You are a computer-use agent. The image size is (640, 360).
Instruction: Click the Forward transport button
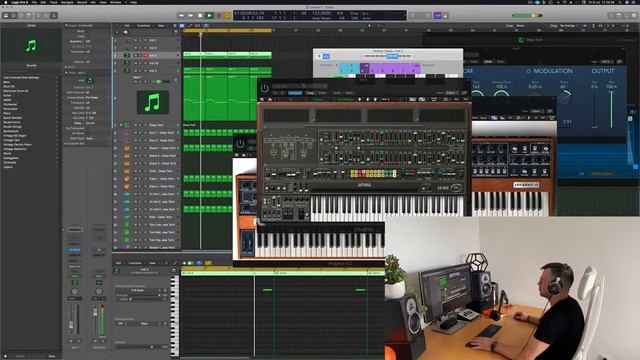tap(191, 16)
